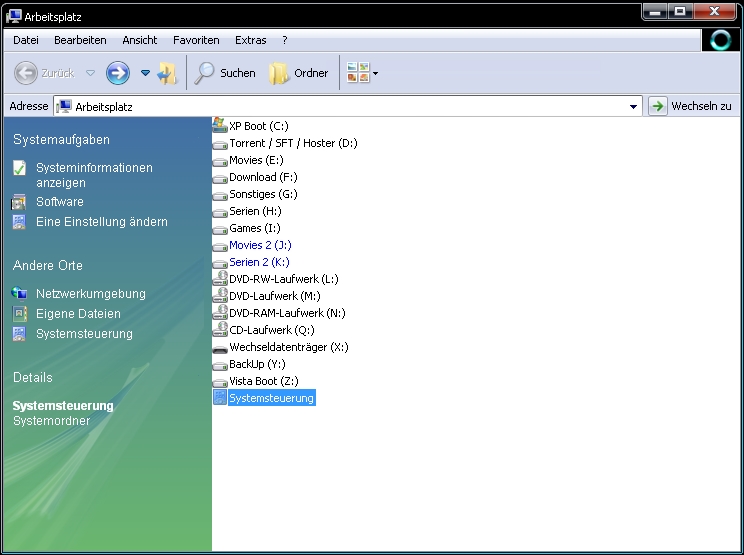
Task: Click Systeminformationen anzeigen link
Action: tap(94, 175)
